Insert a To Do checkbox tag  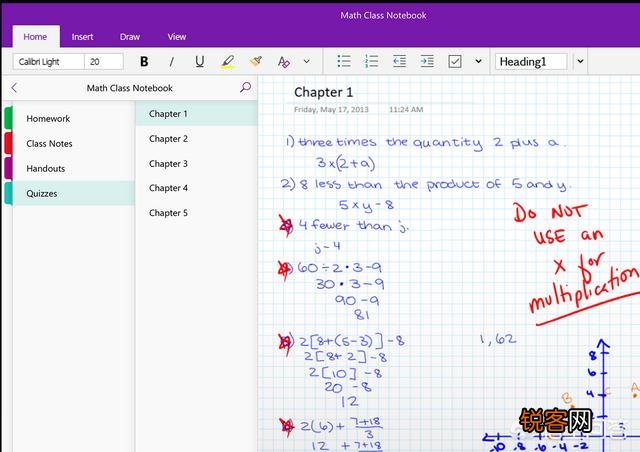pyautogui.click(x=455, y=62)
